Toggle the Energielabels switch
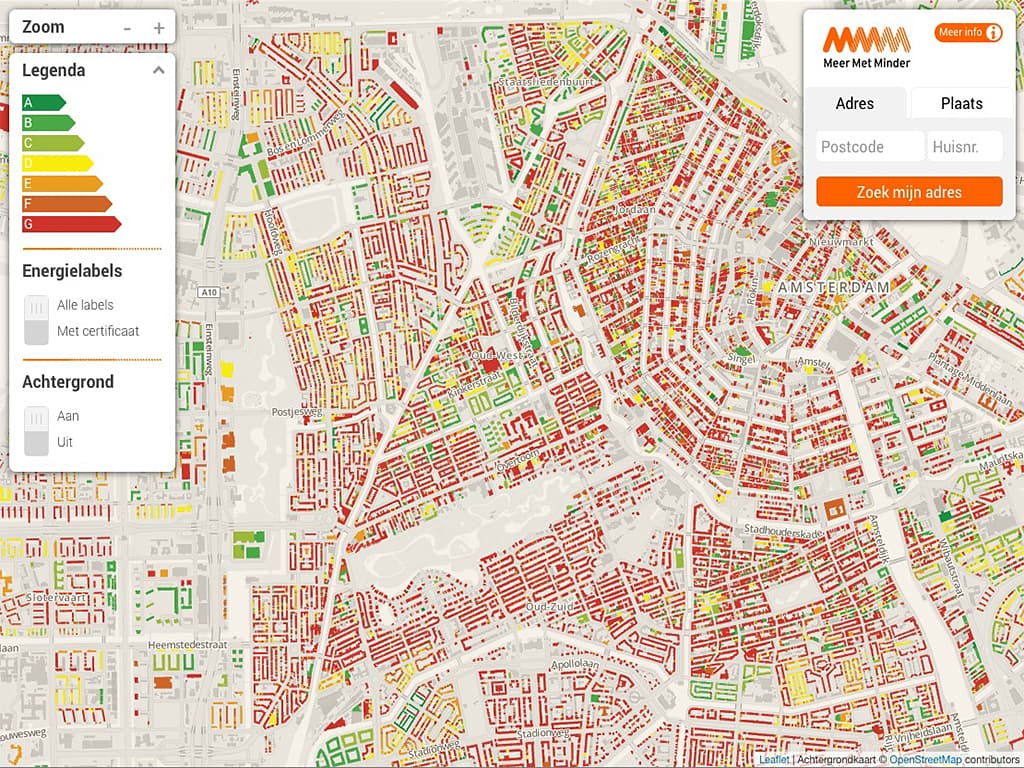This screenshot has width=1024, height=768. [x=37, y=319]
